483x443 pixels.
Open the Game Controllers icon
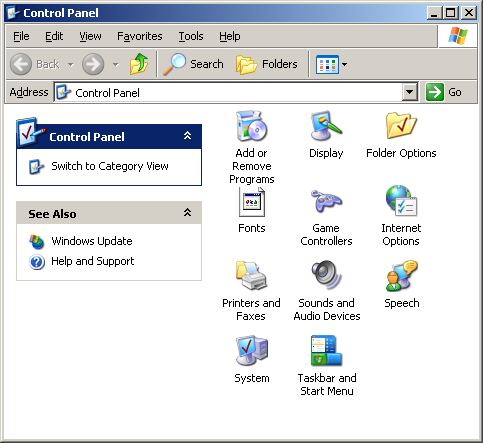(326, 201)
